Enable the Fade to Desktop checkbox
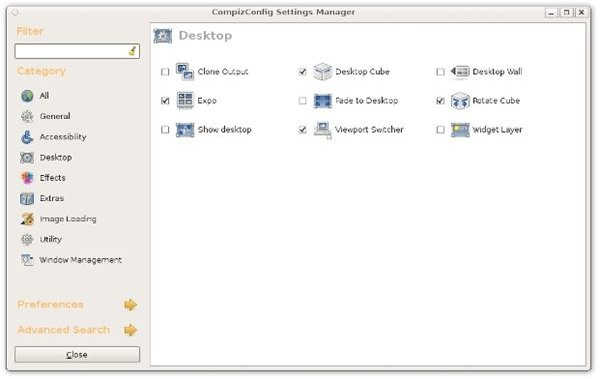Viewport: 600px width, 379px height. point(303,101)
